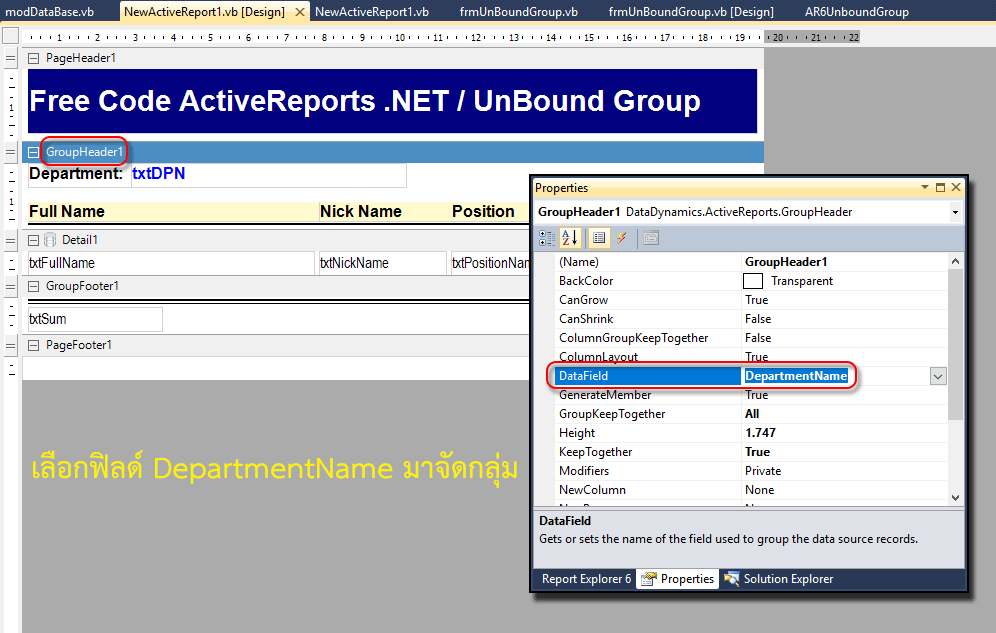Click the PageHeader1 section bar label
Image resolution: width=996 pixels, height=633 pixels.
tap(81, 58)
